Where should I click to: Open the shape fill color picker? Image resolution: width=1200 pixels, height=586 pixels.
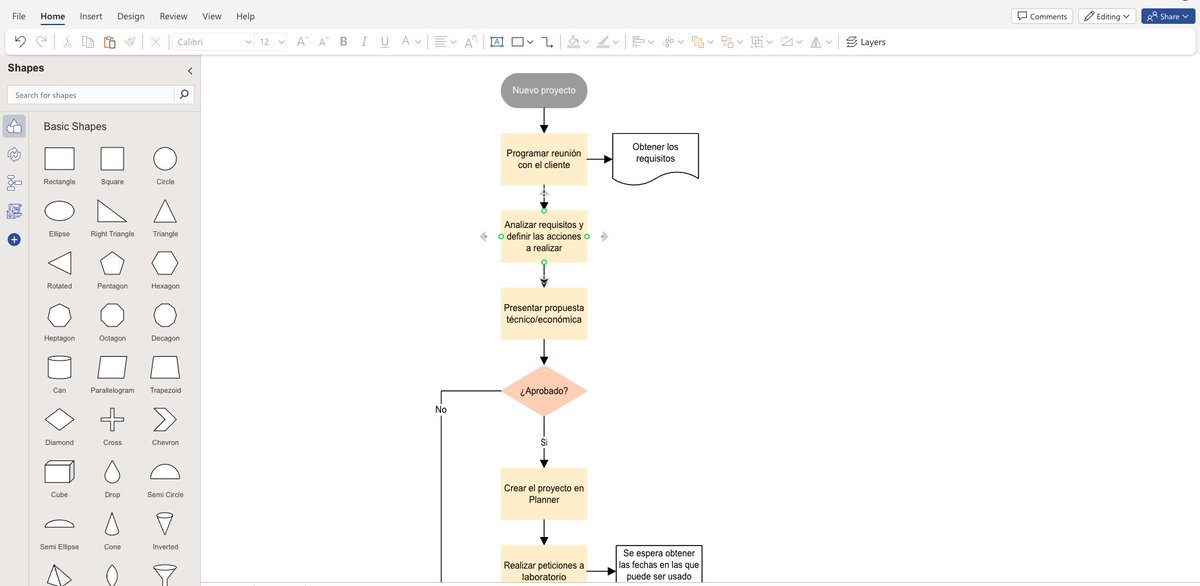click(x=583, y=41)
